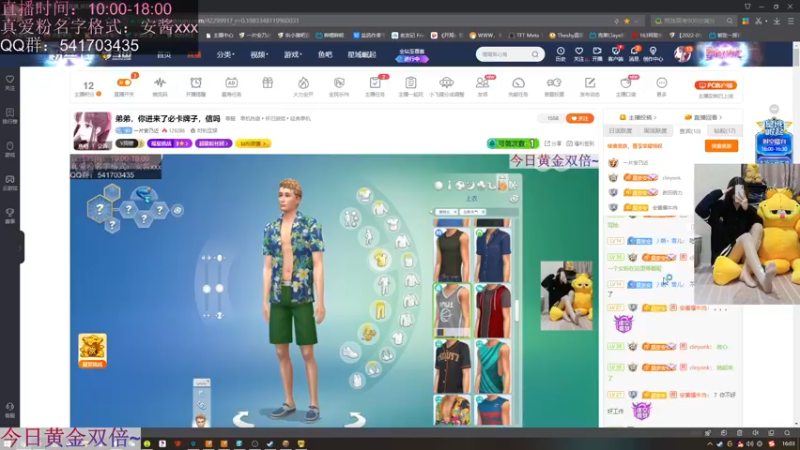This screenshot has width=800, height=450.
Task: Open streamer tasks checklist icon with badge
Action: pos(375,83)
